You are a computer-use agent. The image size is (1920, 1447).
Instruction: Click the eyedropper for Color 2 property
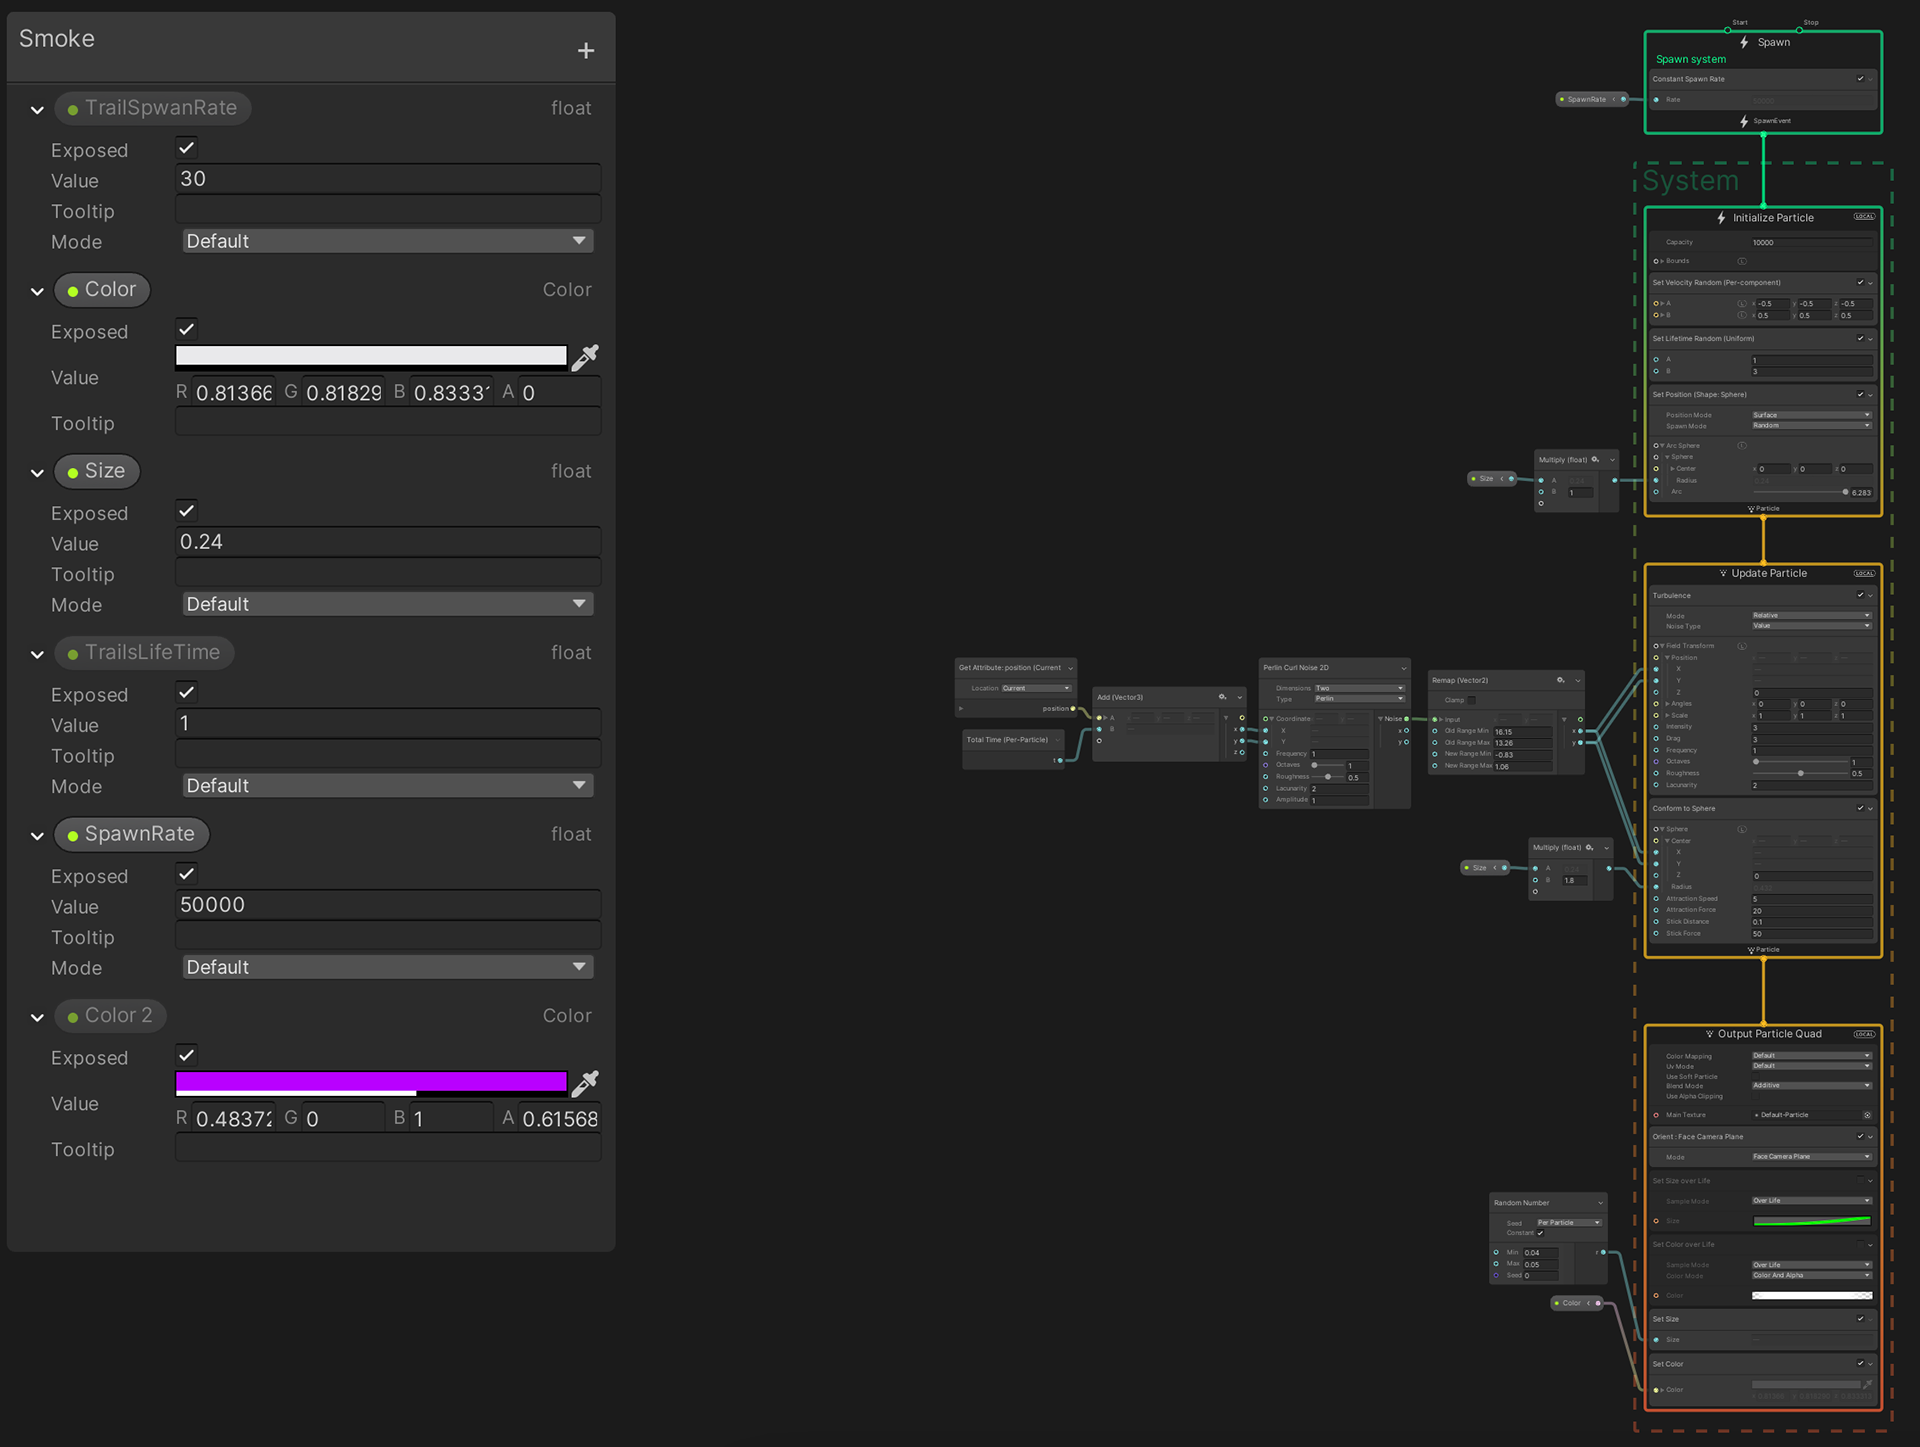click(585, 1083)
